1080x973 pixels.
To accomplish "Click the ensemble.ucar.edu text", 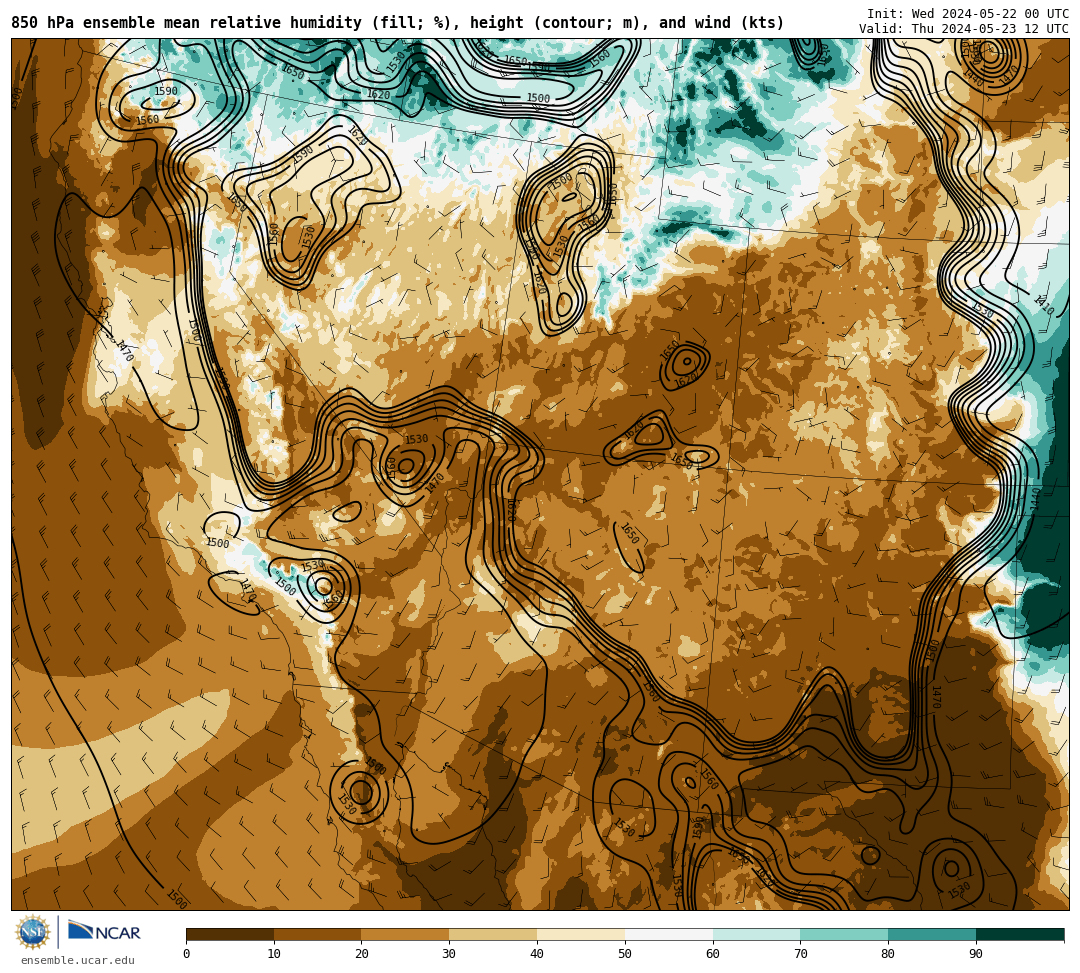I will (x=78, y=960).
